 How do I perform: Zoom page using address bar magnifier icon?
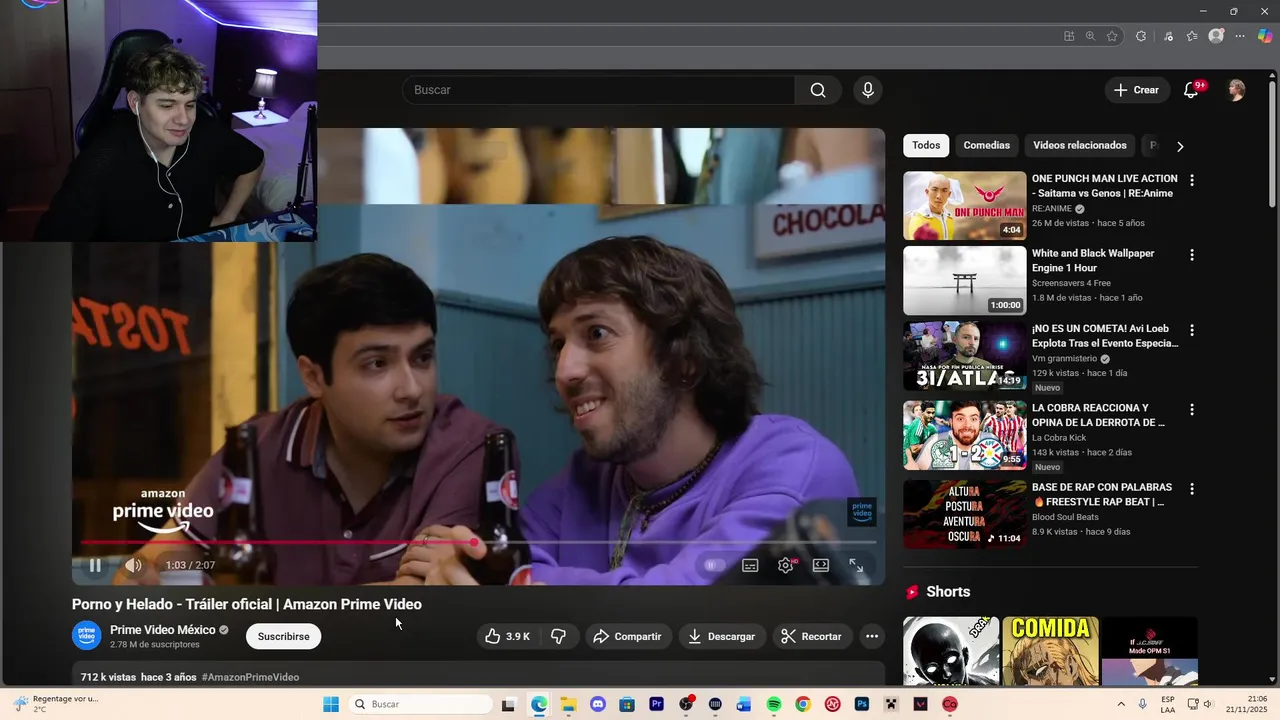(x=1091, y=36)
